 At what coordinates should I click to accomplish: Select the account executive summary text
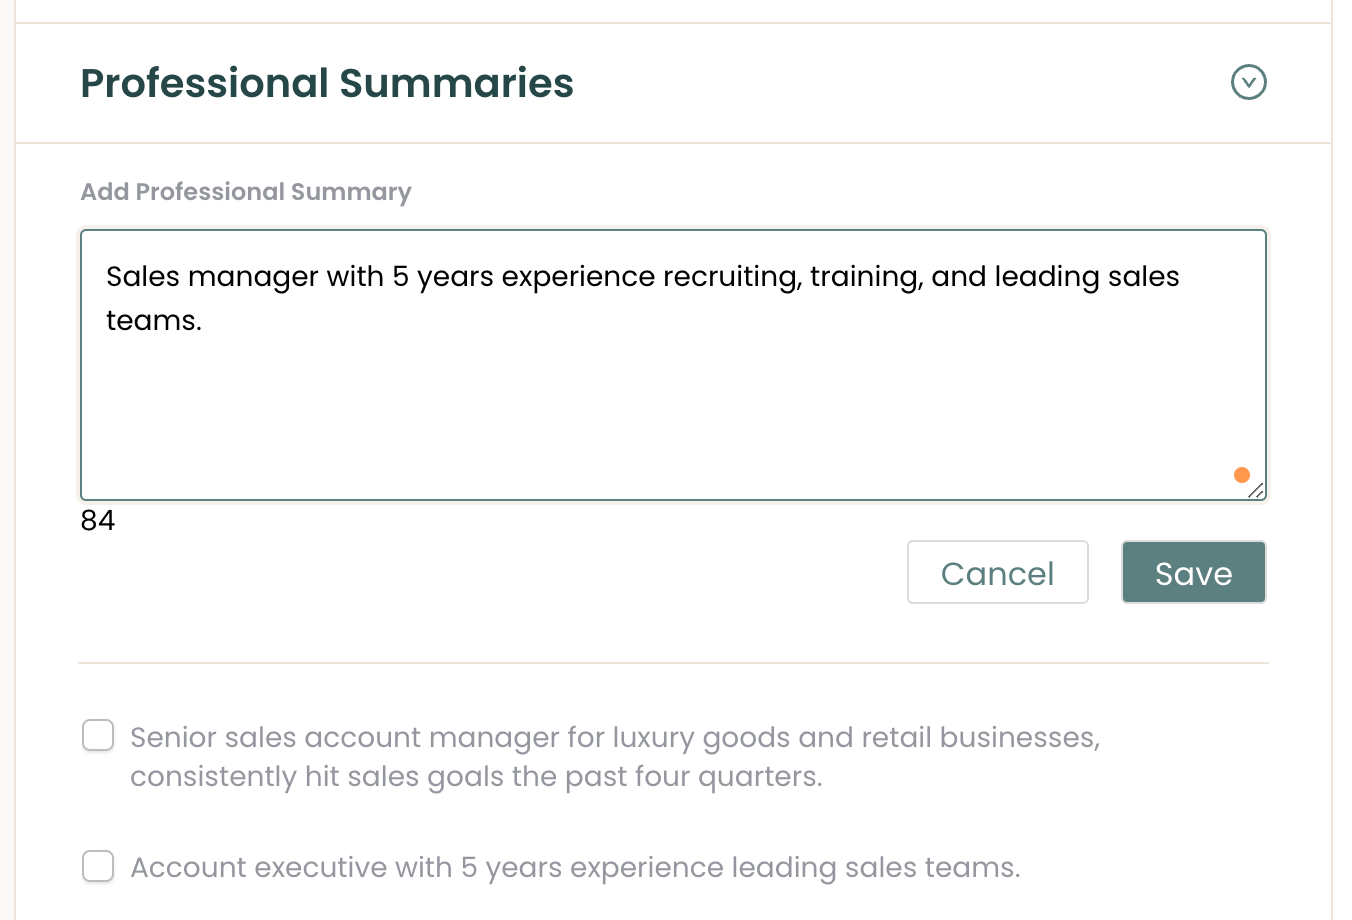pos(574,866)
